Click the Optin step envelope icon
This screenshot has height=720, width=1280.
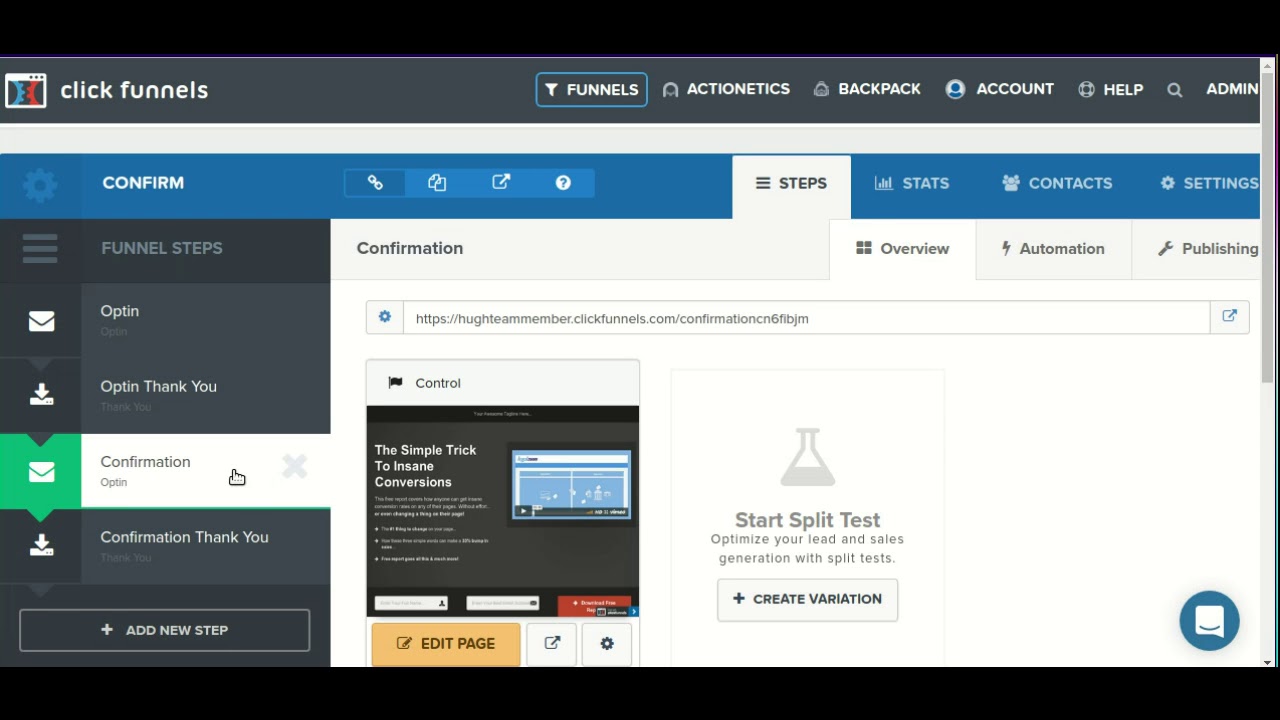coord(41,321)
